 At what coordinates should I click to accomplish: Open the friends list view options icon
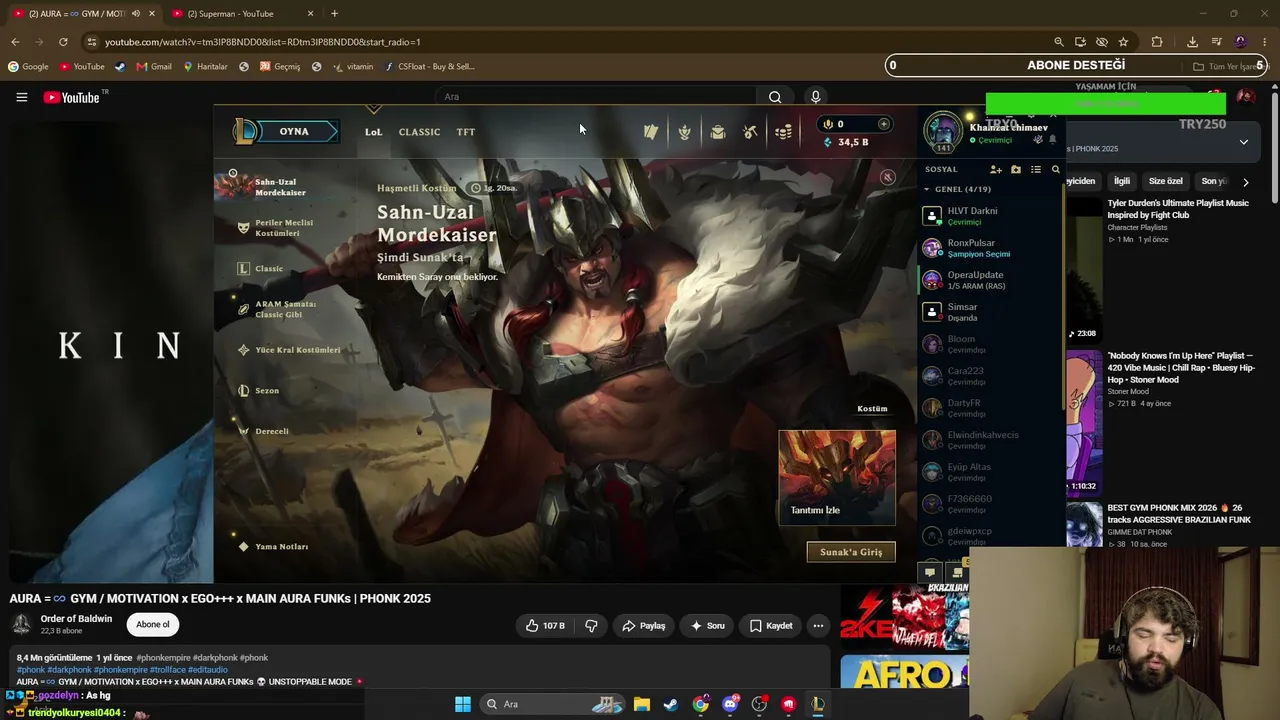pyautogui.click(x=1036, y=170)
